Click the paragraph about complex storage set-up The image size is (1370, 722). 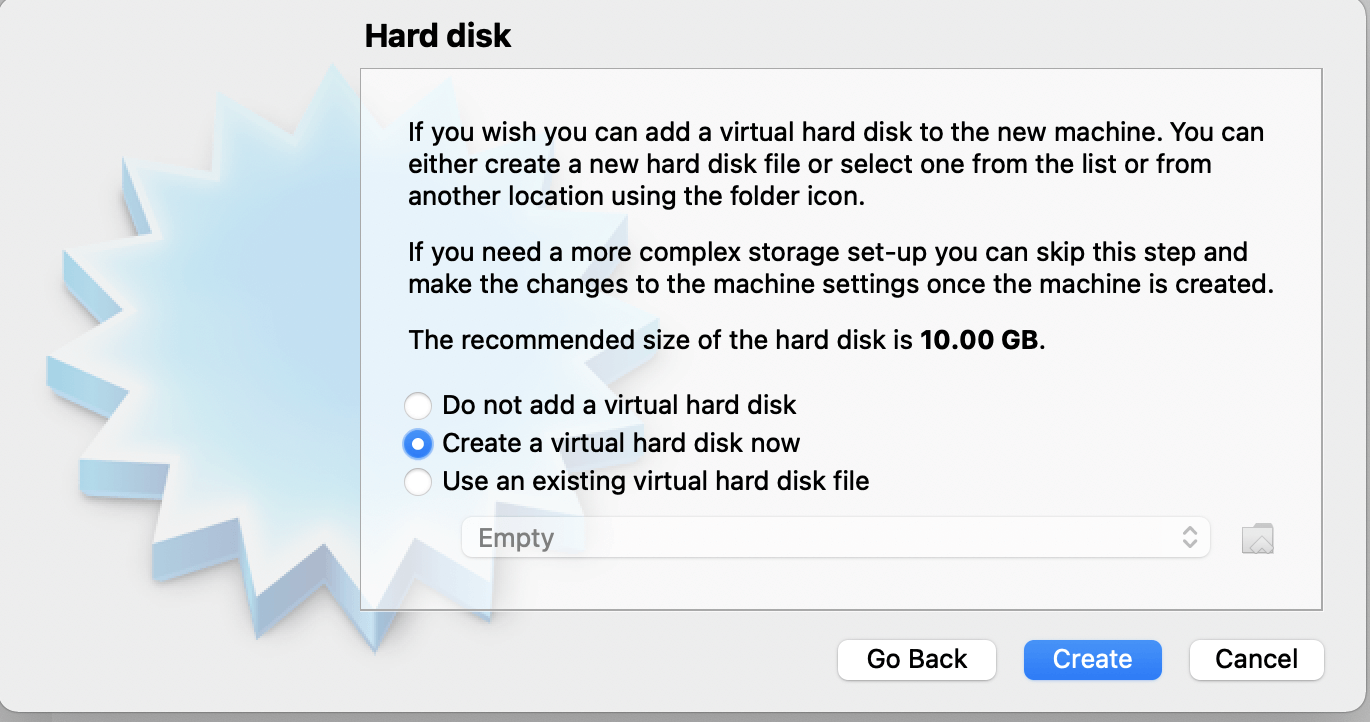coord(840,268)
